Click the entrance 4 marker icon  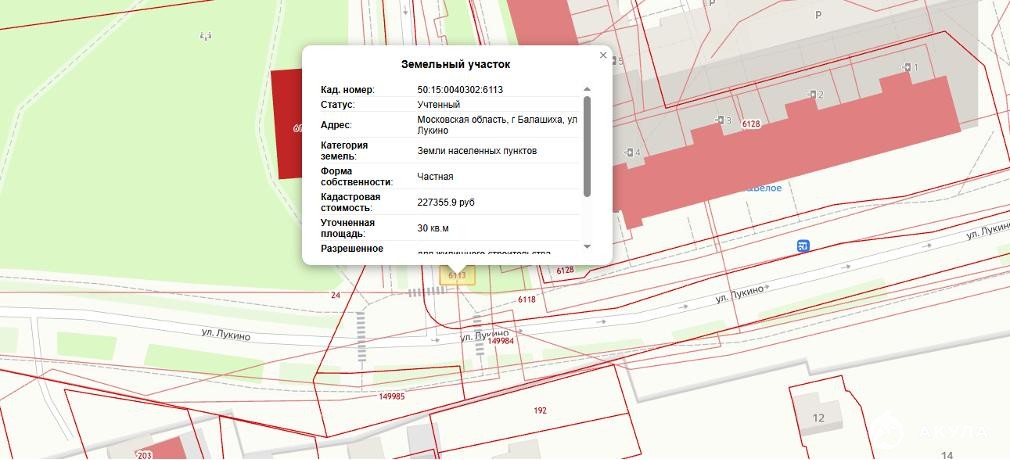pyautogui.click(x=628, y=152)
